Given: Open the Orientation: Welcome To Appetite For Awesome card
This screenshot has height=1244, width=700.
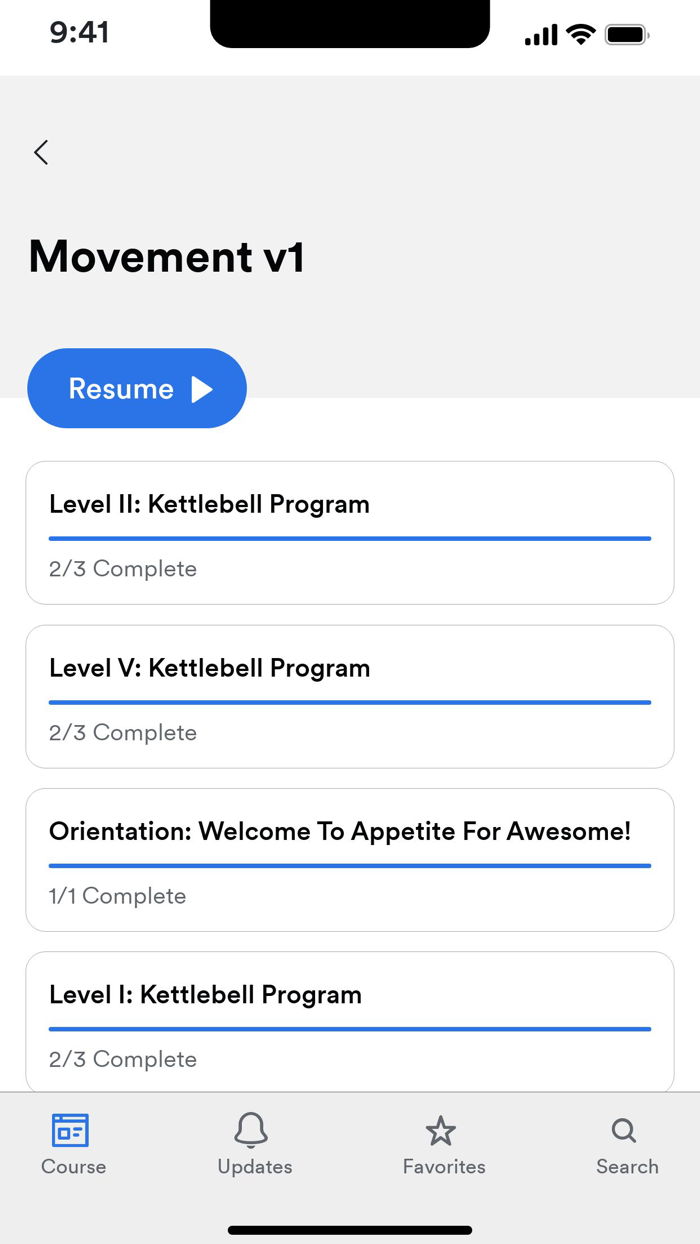Looking at the screenshot, I should coord(350,859).
